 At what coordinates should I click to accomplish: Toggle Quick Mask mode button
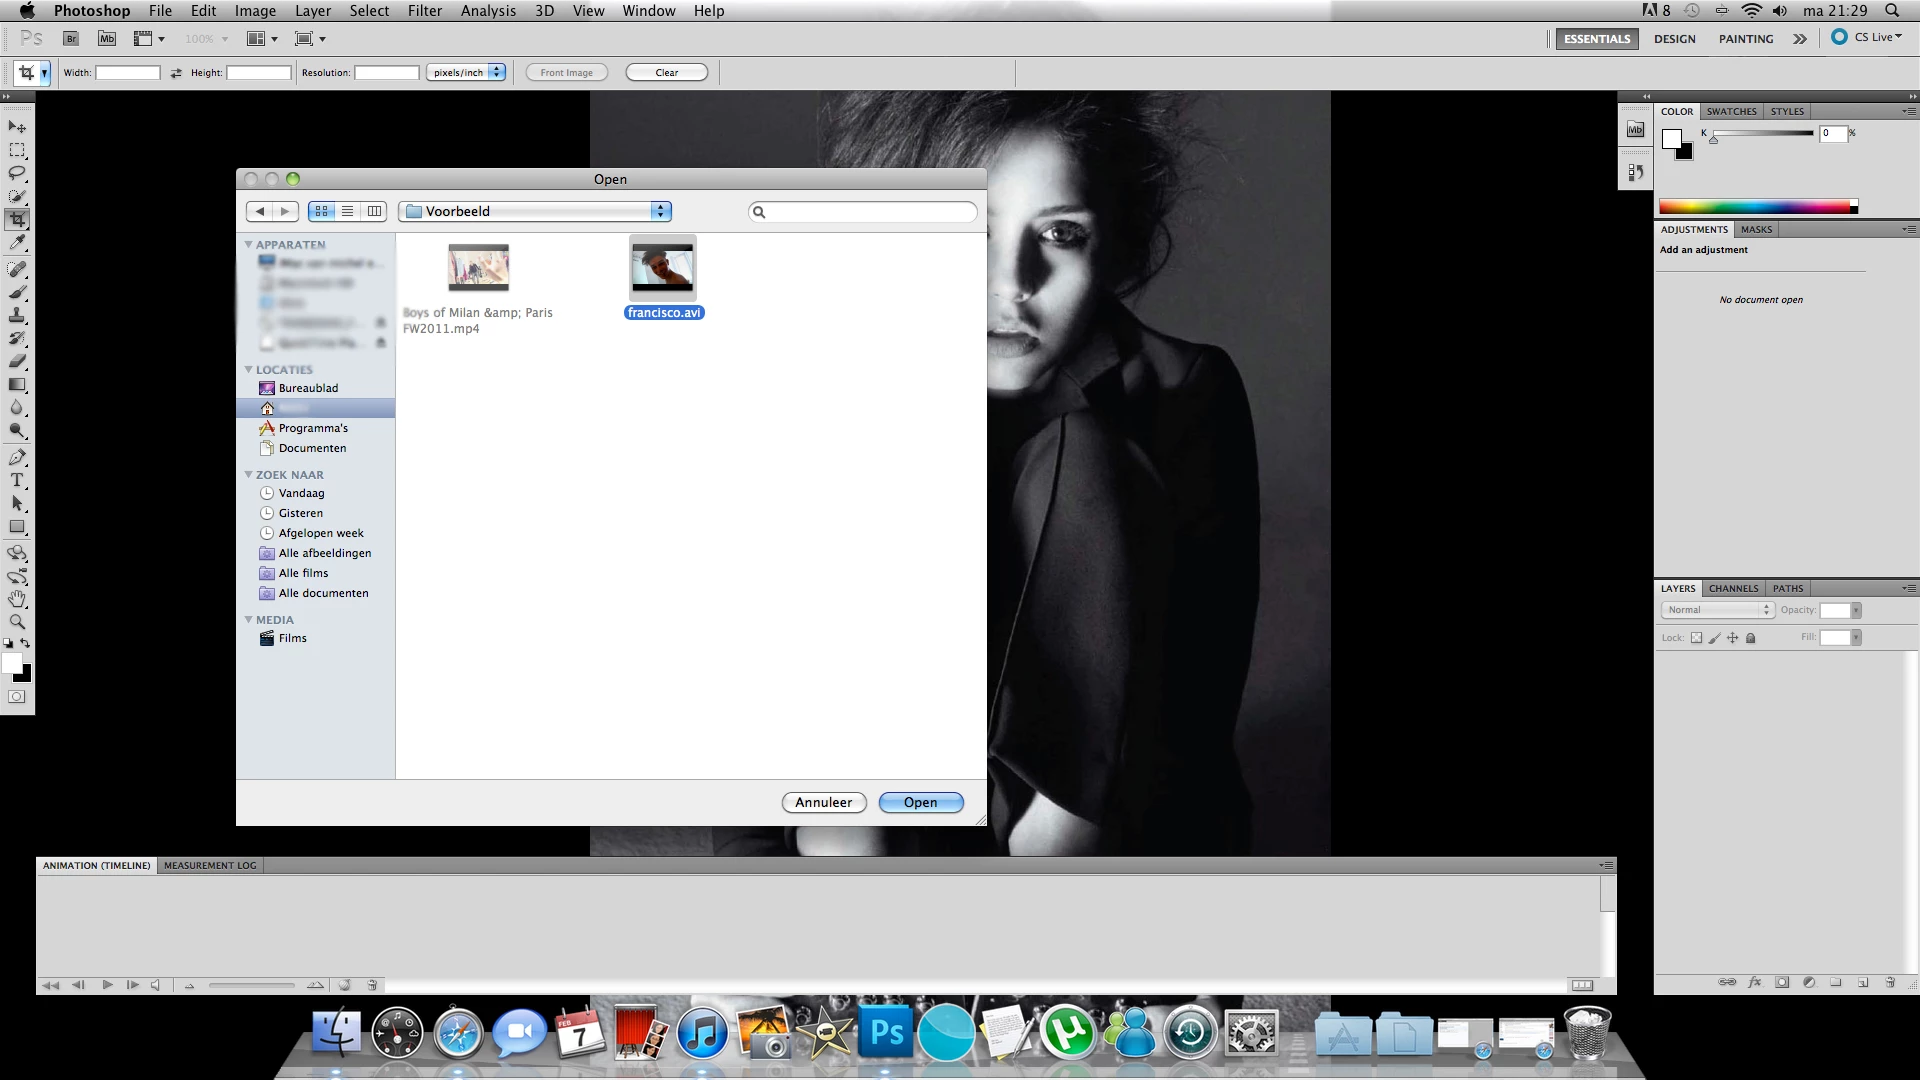pos(17,697)
